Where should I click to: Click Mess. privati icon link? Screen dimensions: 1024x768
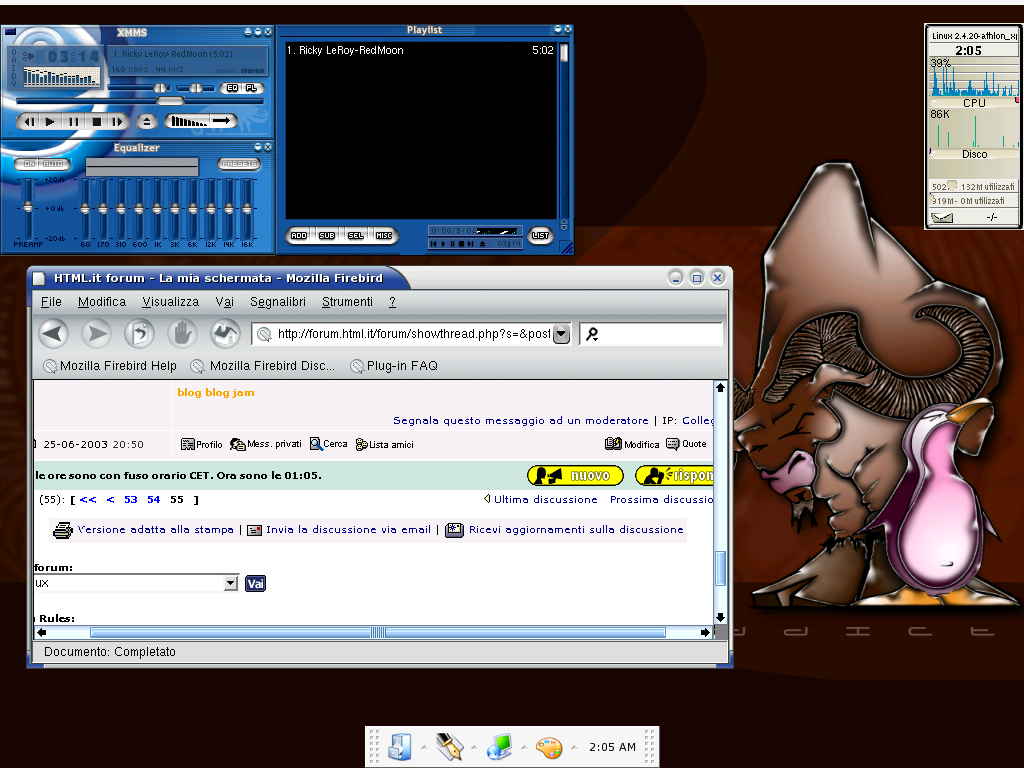tap(265, 444)
